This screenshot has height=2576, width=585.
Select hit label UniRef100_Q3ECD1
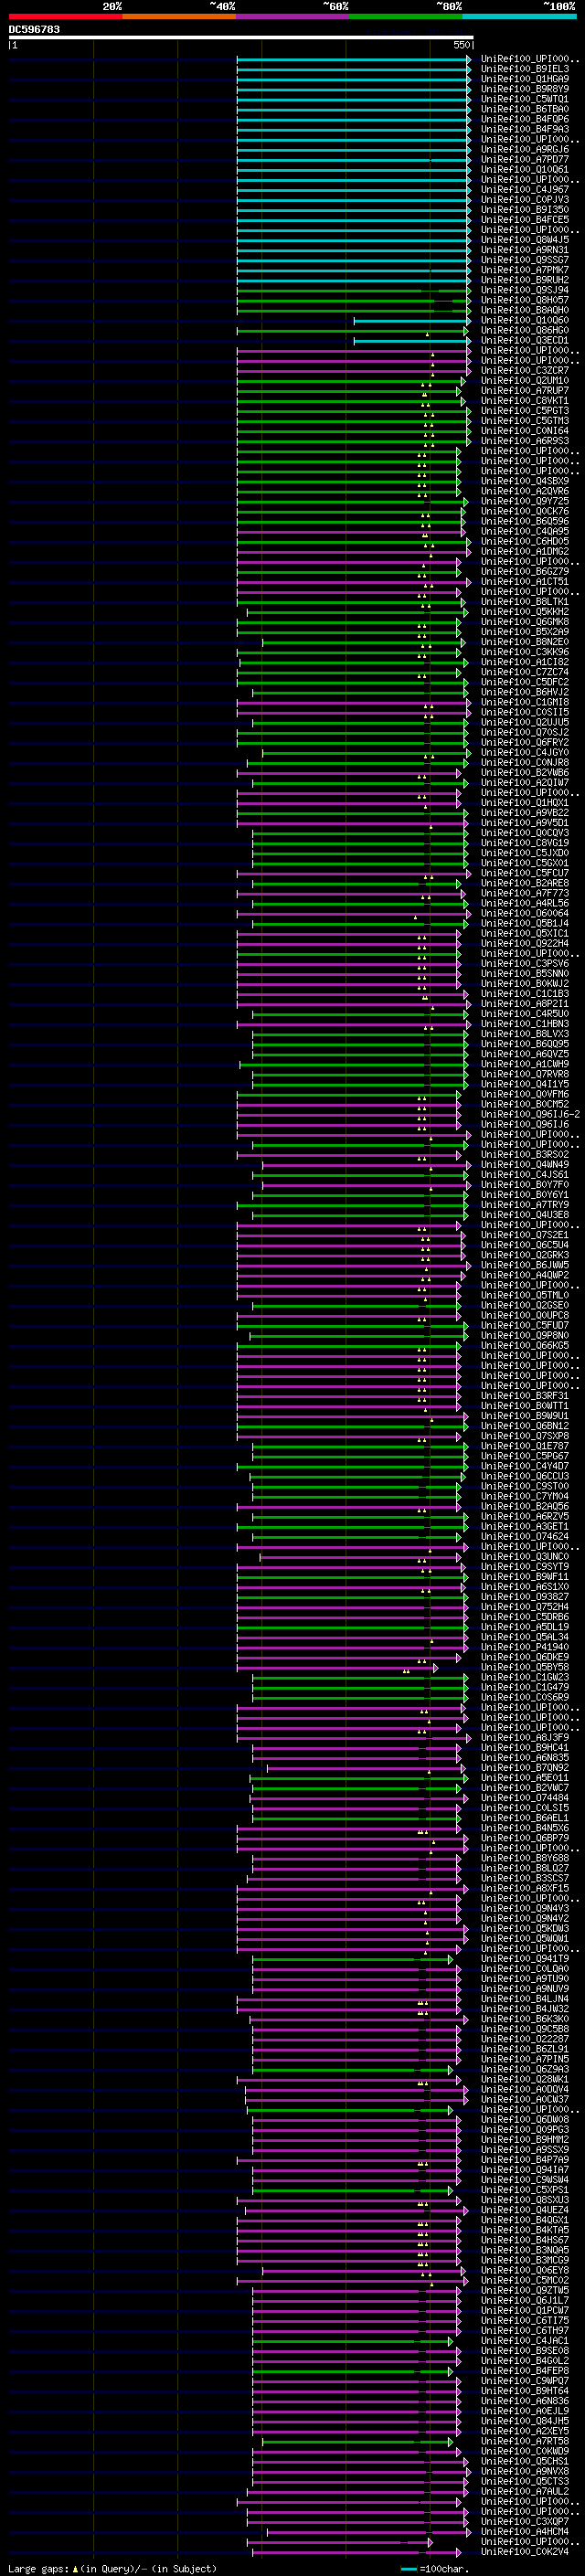point(525,340)
